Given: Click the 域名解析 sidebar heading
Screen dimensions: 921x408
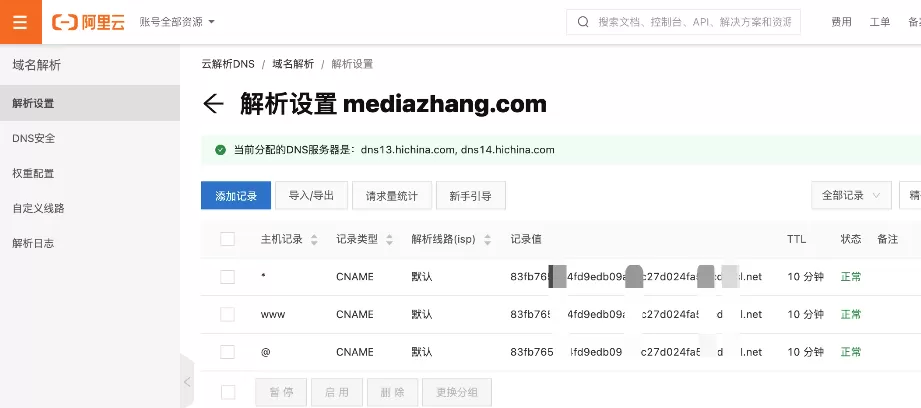Looking at the screenshot, I should pos(36,65).
